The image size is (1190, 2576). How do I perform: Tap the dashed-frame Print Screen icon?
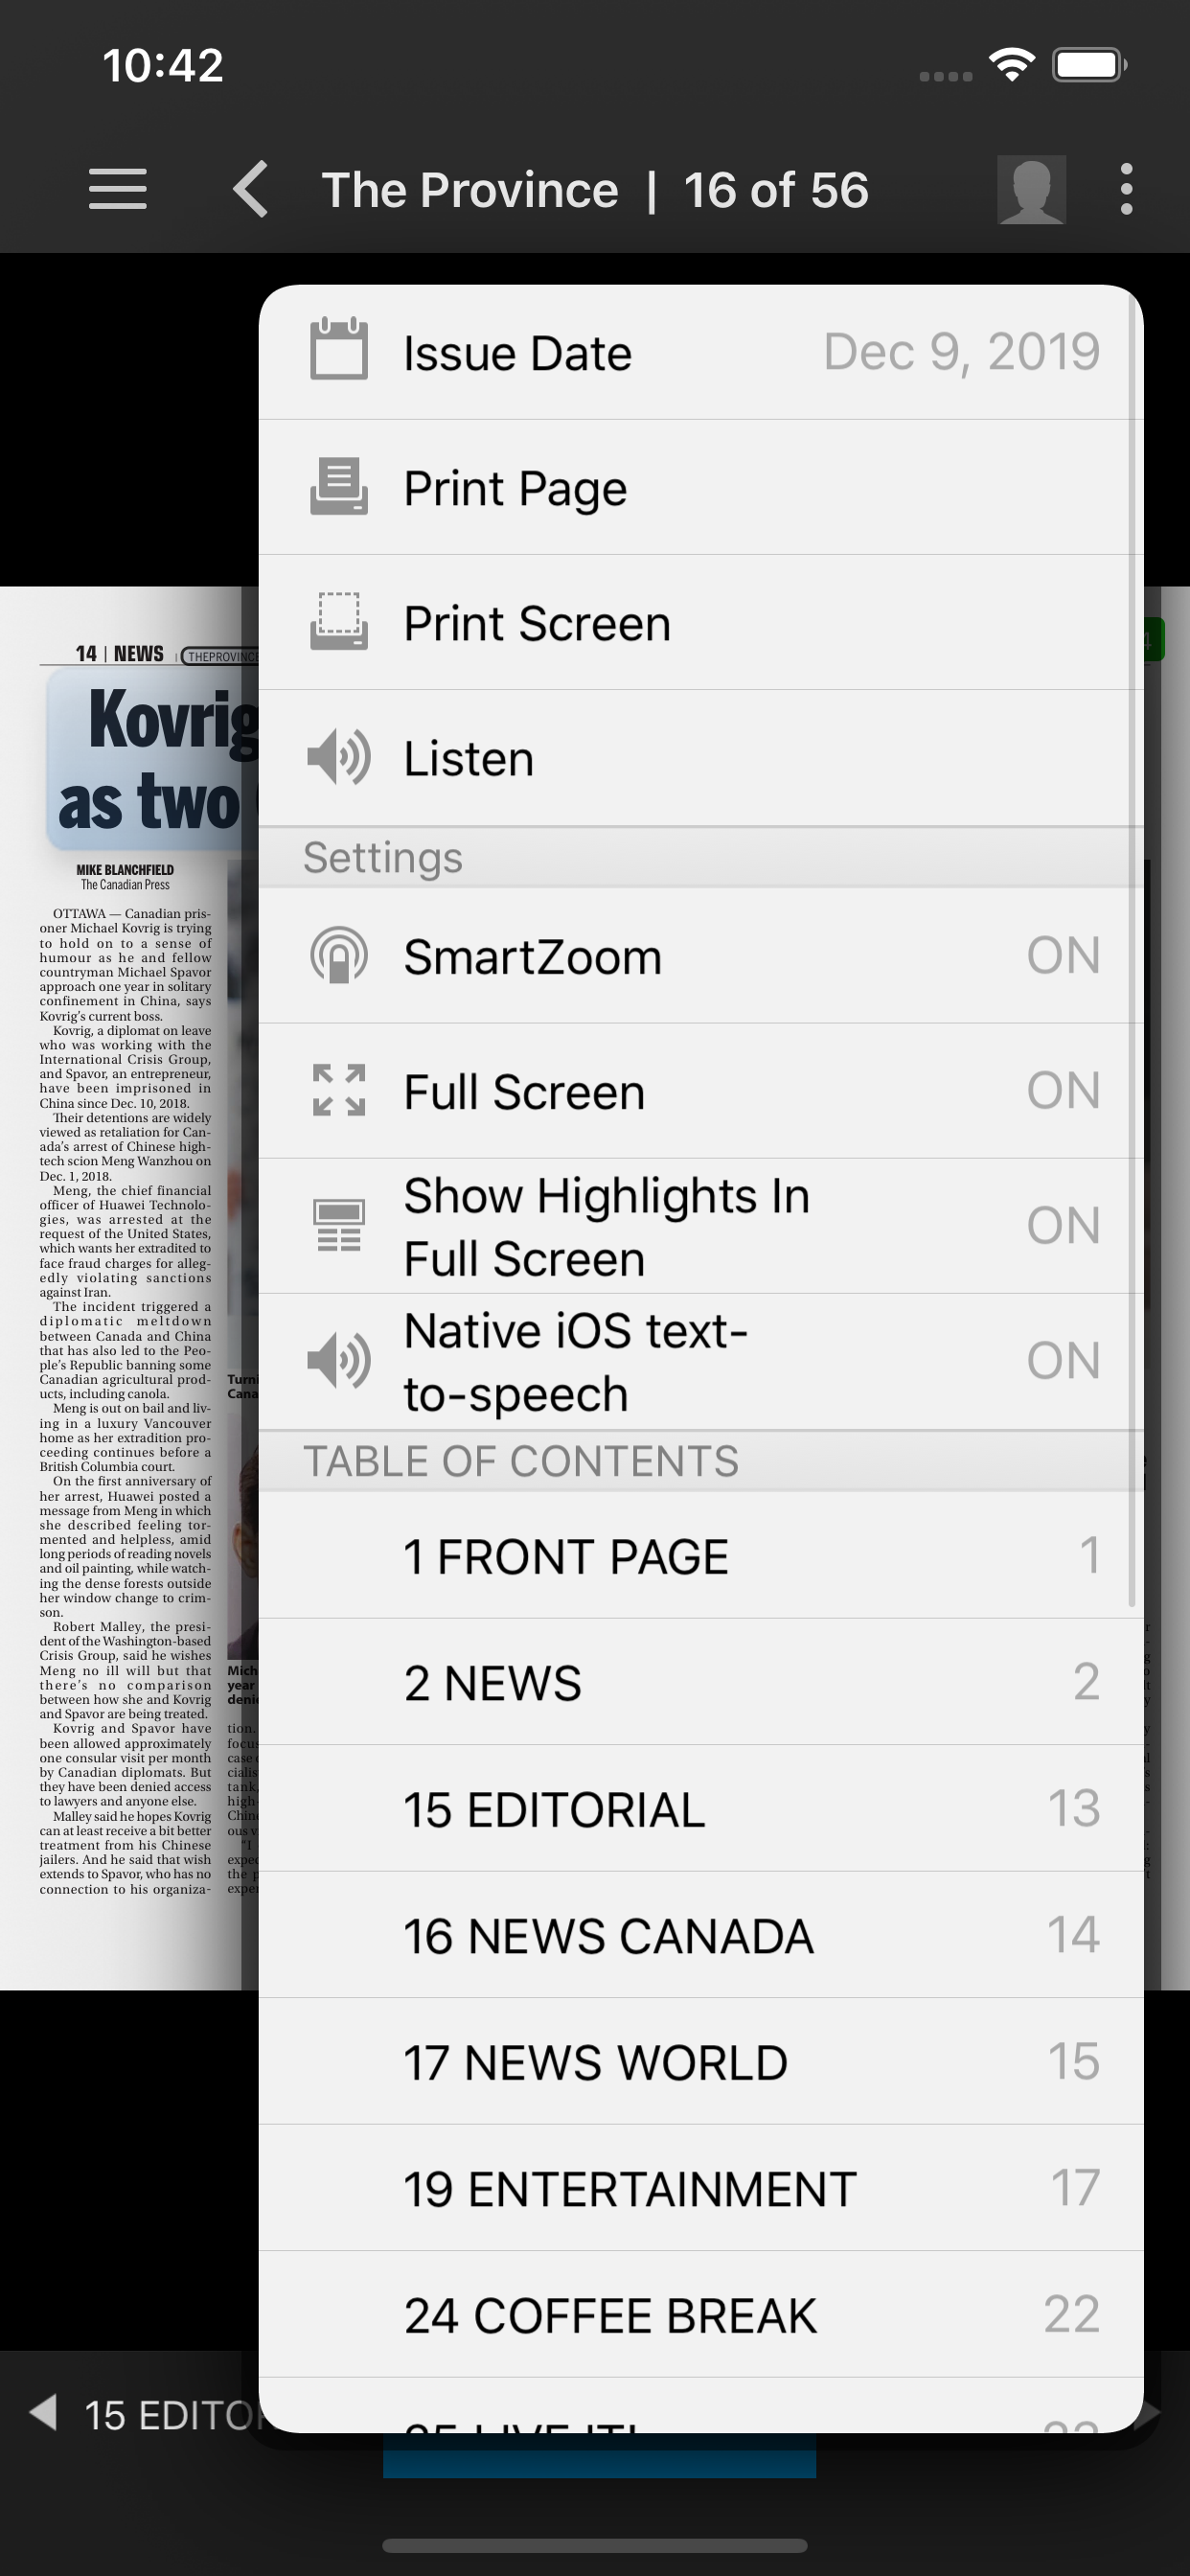pyautogui.click(x=339, y=622)
